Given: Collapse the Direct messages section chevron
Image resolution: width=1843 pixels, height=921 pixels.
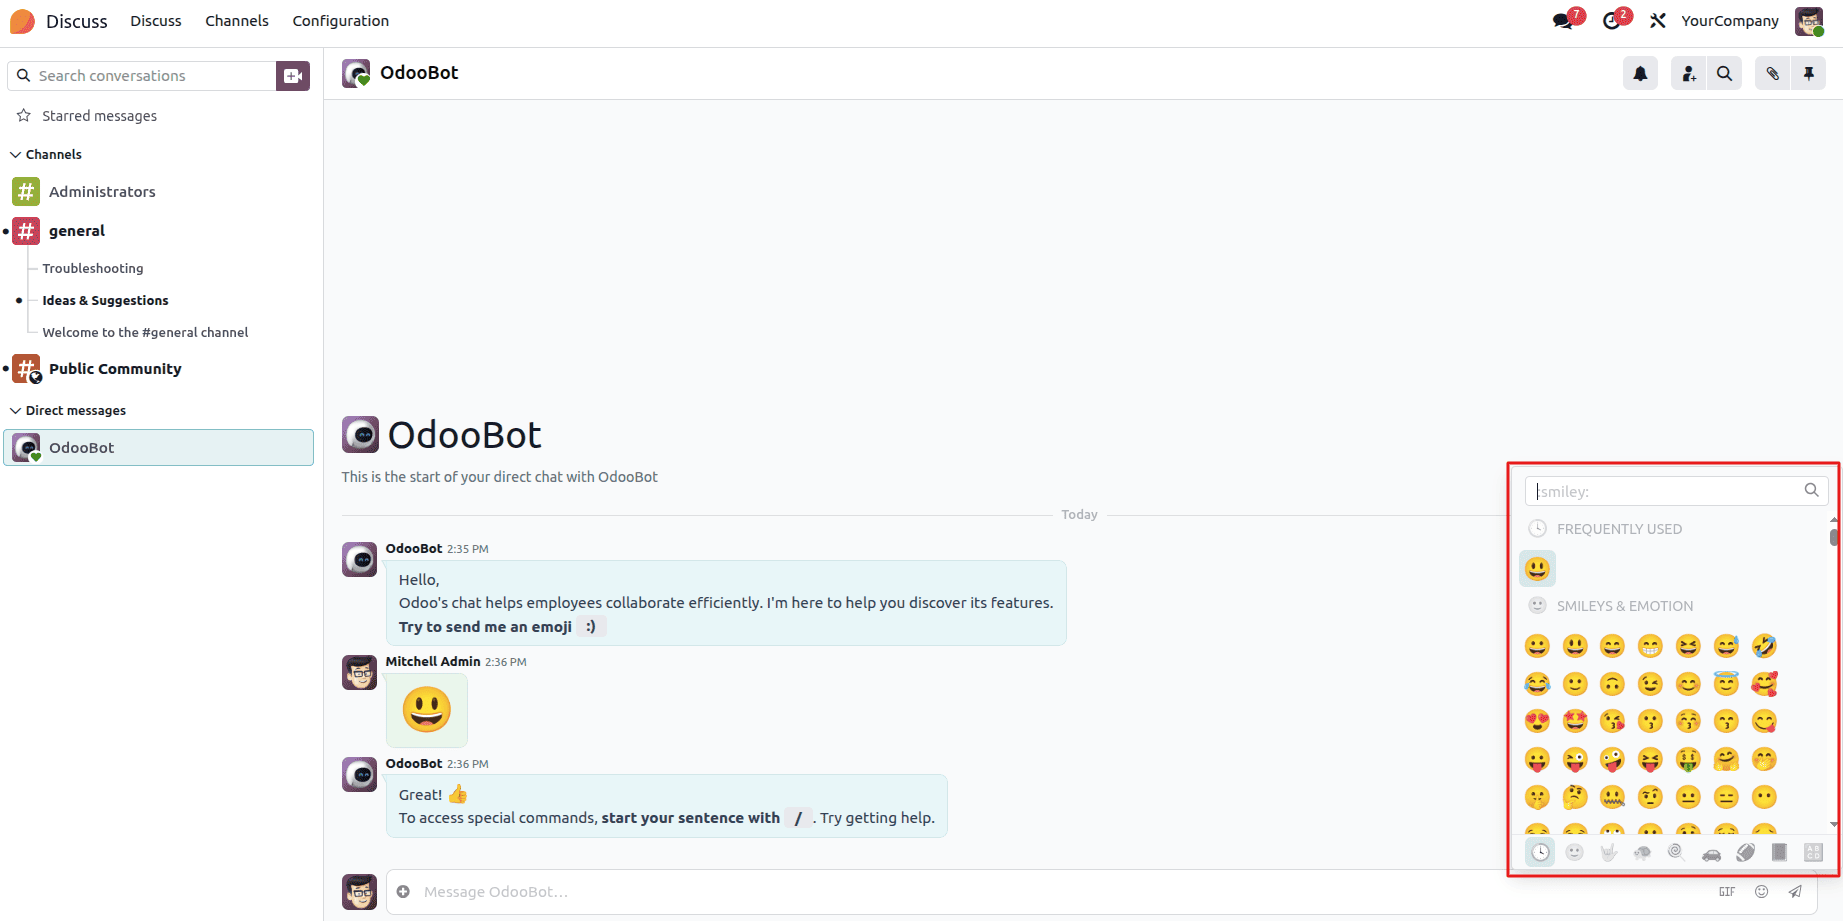Looking at the screenshot, I should click(15, 411).
